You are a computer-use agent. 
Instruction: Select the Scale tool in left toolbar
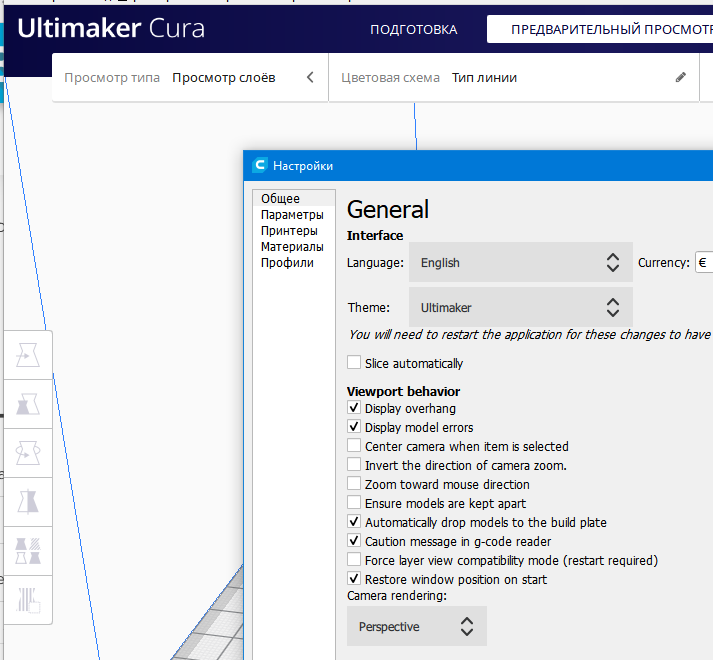[x=28, y=404]
